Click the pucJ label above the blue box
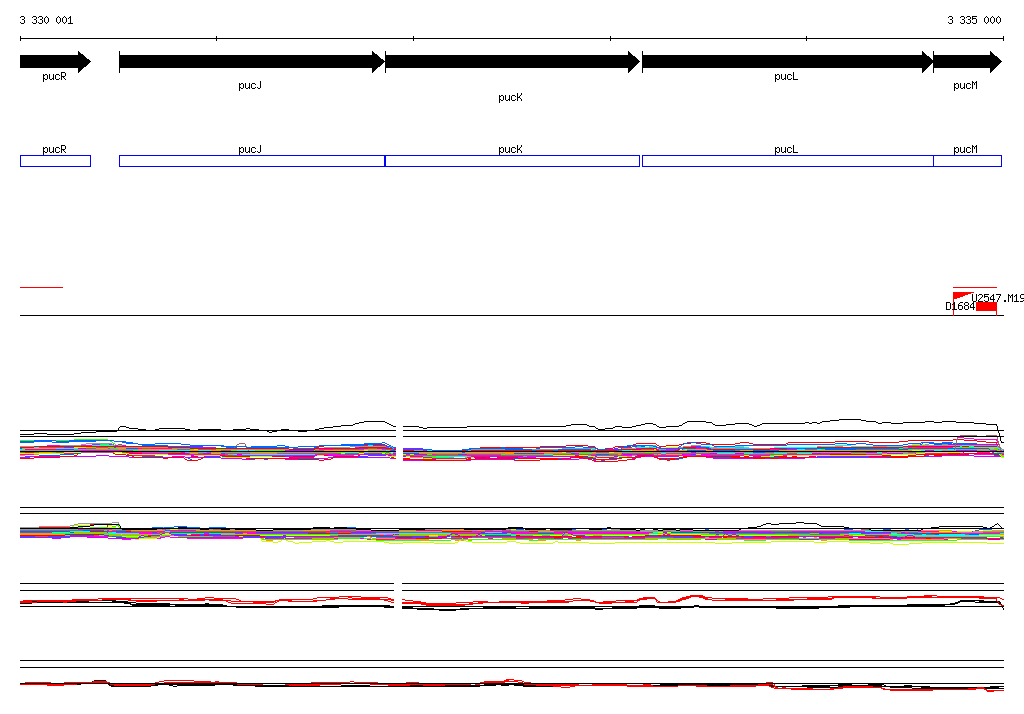The width and height of the screenshot is (1024, 714). pos(250,149)
